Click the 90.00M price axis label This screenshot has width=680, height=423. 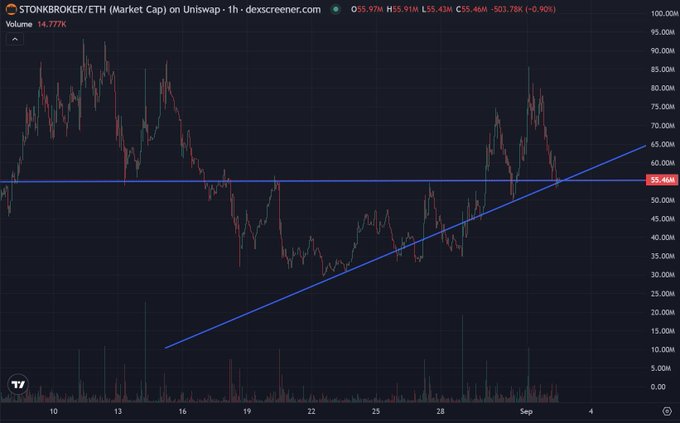coord(663,51)
